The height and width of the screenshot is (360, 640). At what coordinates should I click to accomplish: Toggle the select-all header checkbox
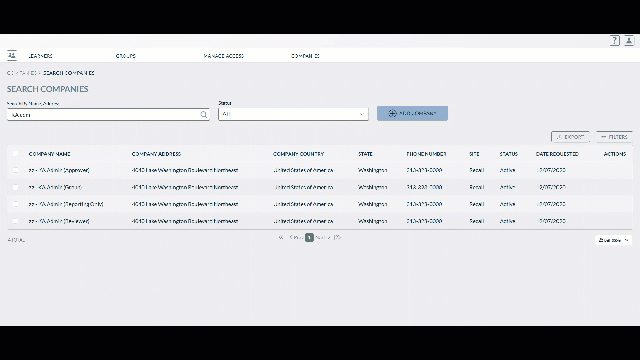(16, 154)
